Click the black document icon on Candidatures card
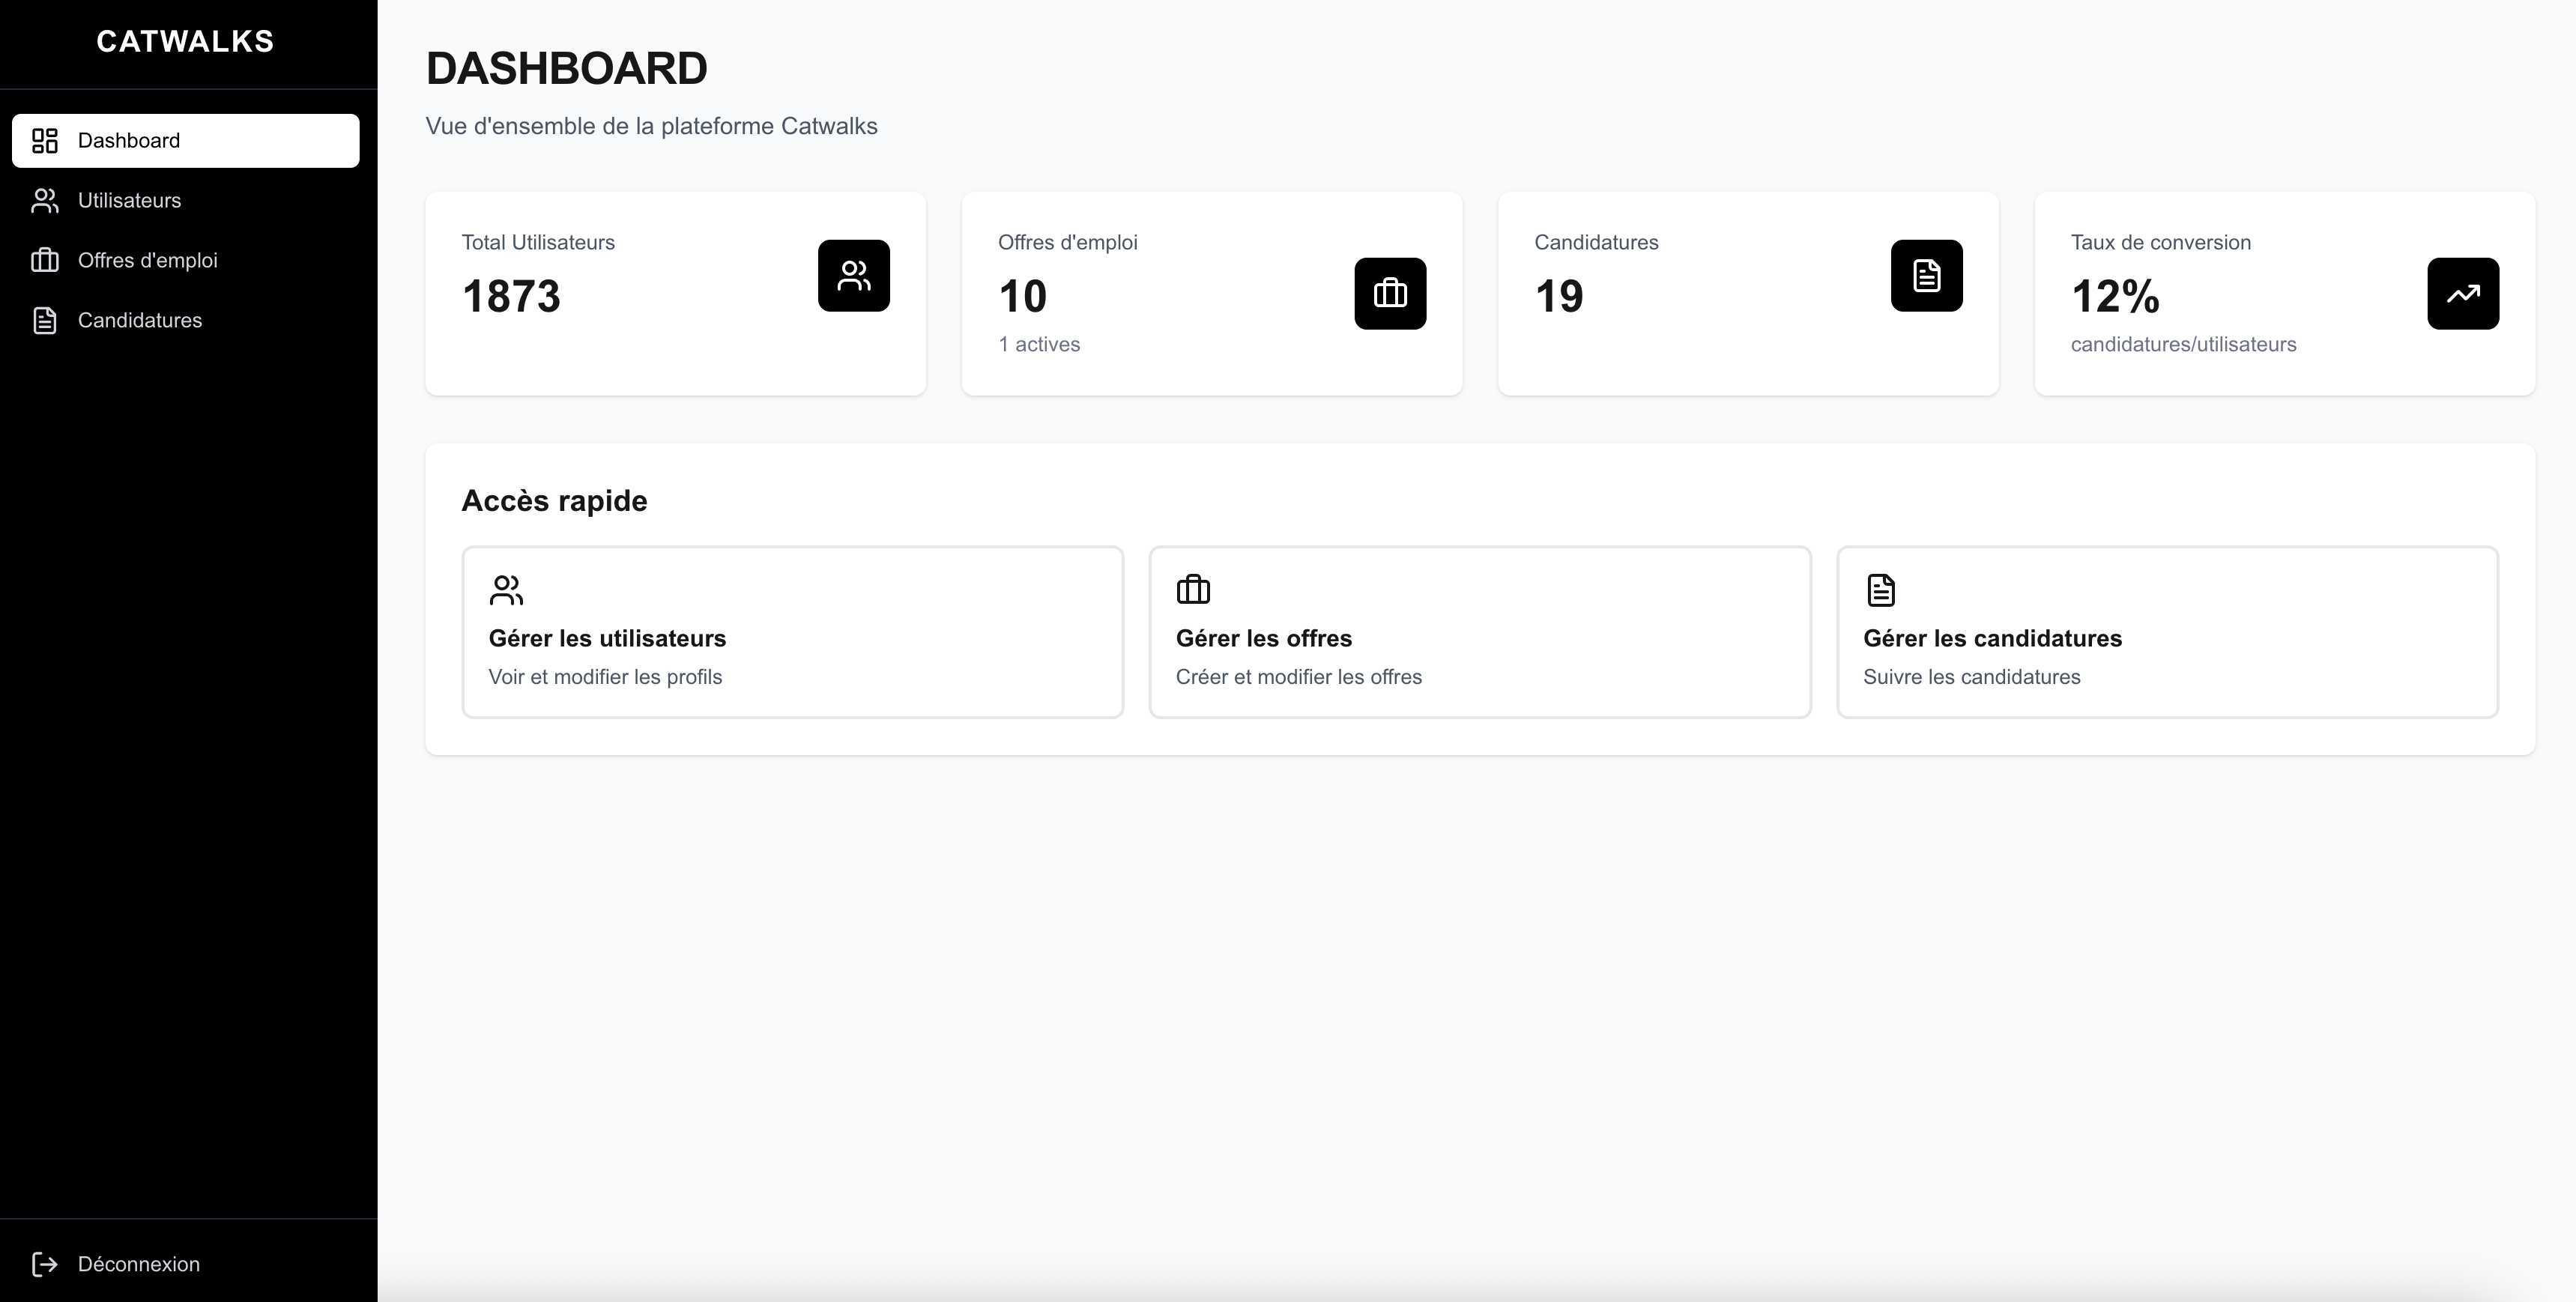The image size is (2576, 1302). (1926, 276)
